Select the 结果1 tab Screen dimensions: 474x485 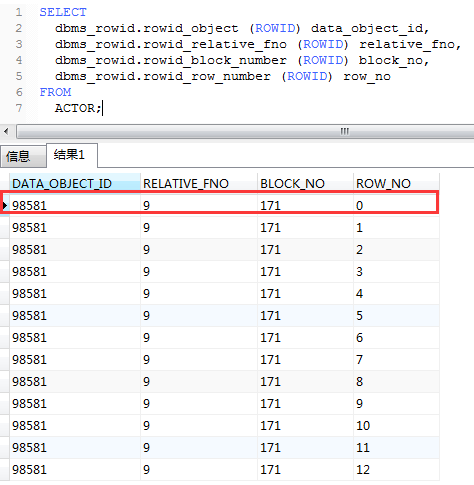click(72, 155)
